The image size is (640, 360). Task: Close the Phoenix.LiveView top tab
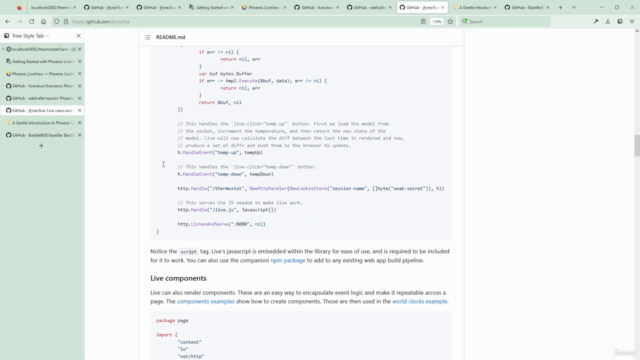pyautogui.click(x=285, y=7)
